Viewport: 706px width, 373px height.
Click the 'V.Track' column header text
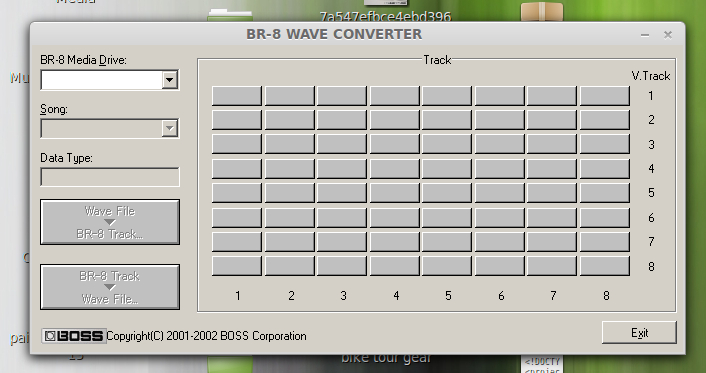click(651, 76)
